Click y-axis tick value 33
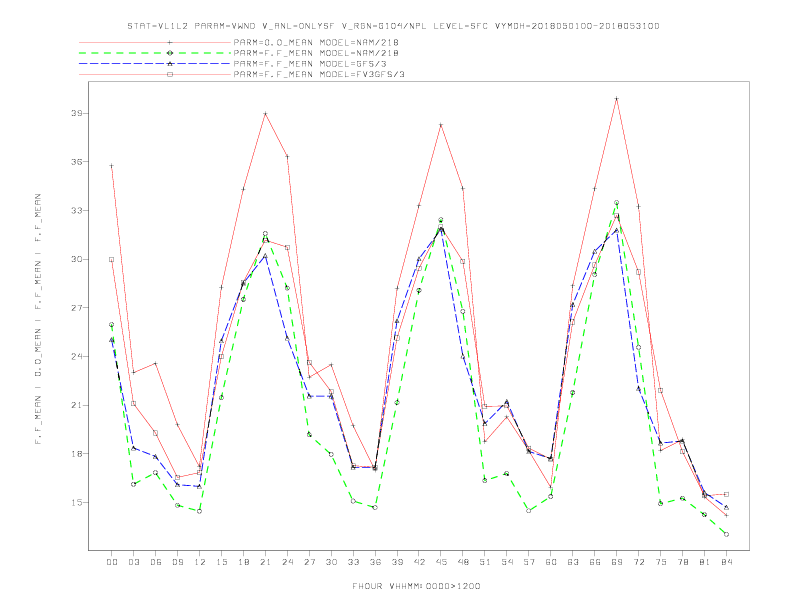 [76, 211]
